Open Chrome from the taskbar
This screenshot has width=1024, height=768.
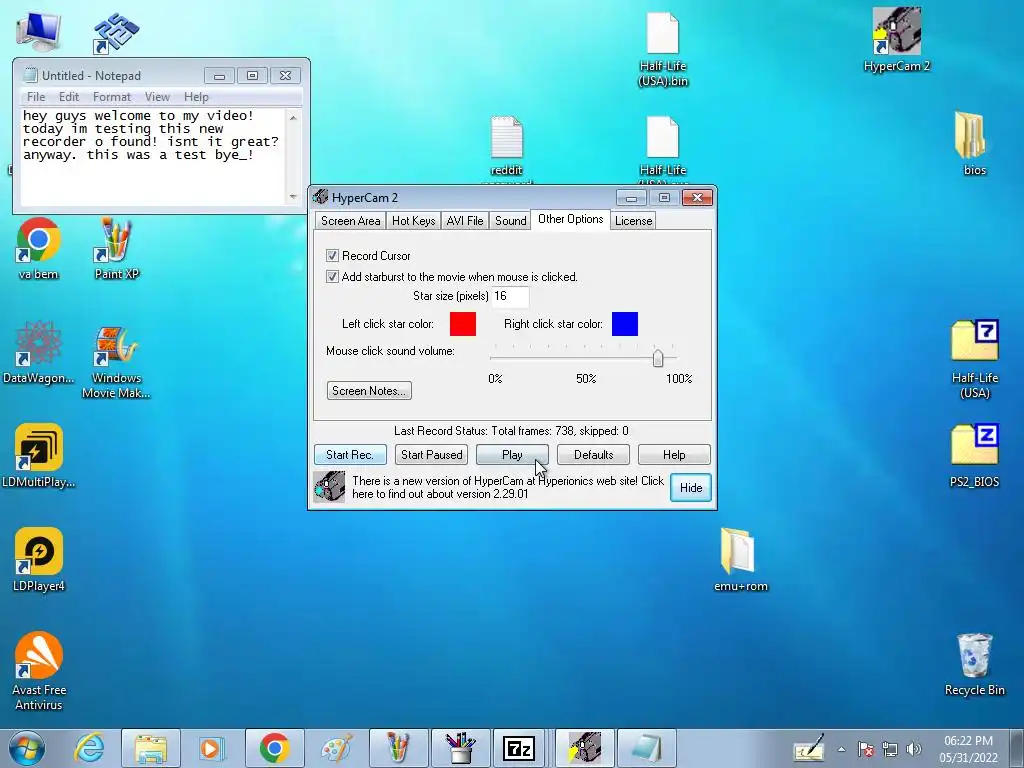click(x=274, y=748)
